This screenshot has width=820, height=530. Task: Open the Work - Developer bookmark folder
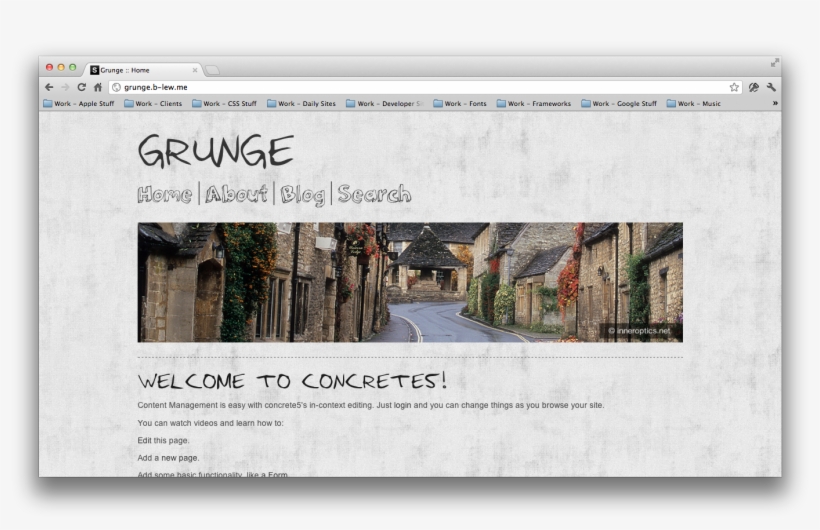(x=384, y=104)
